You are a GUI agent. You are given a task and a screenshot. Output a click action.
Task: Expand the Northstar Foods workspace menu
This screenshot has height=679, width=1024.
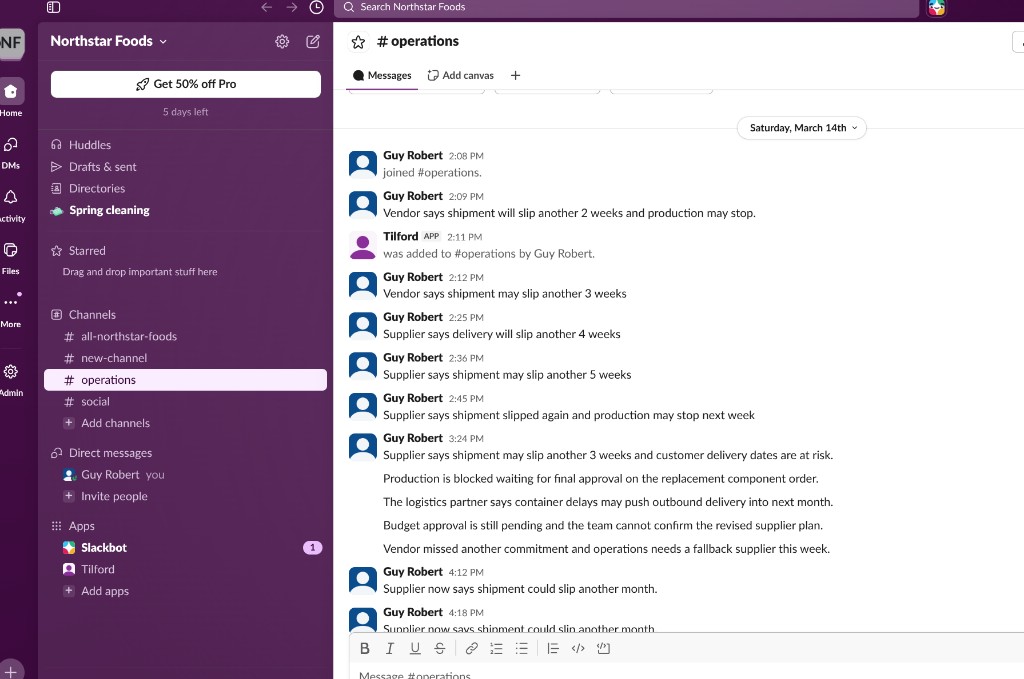tap(108, 41)
